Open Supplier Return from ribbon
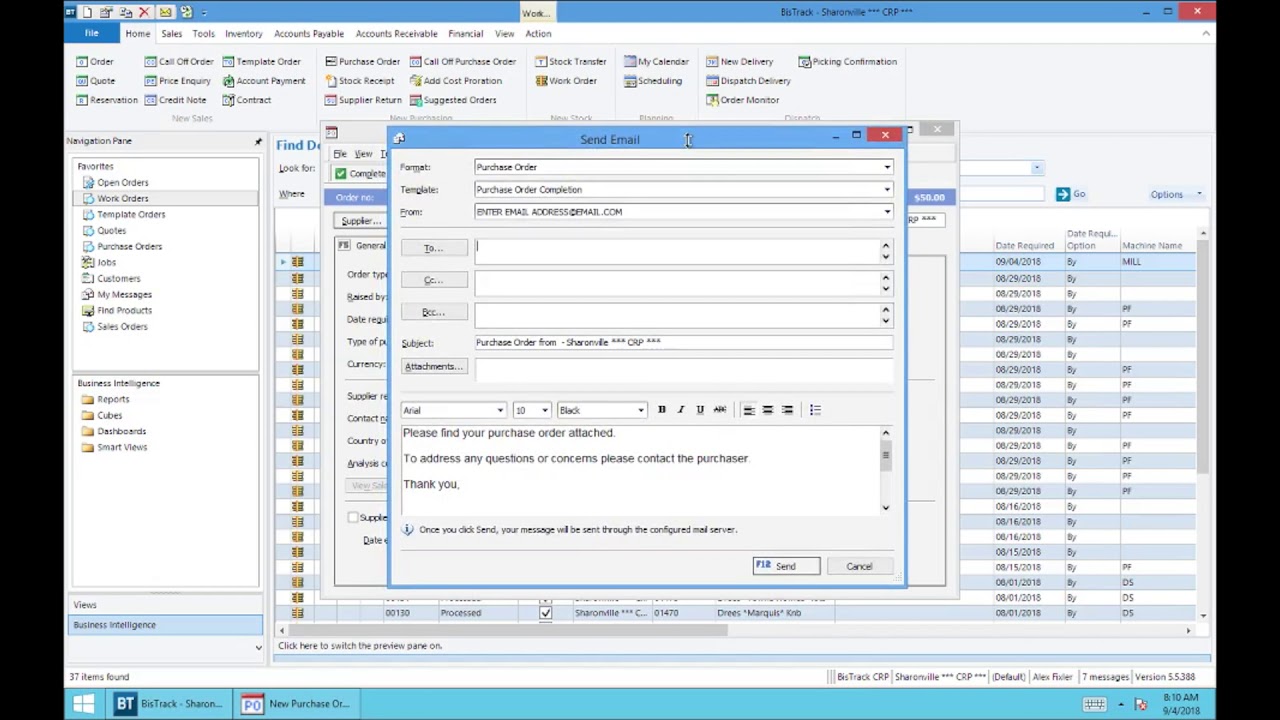 (x=363, y=100)
